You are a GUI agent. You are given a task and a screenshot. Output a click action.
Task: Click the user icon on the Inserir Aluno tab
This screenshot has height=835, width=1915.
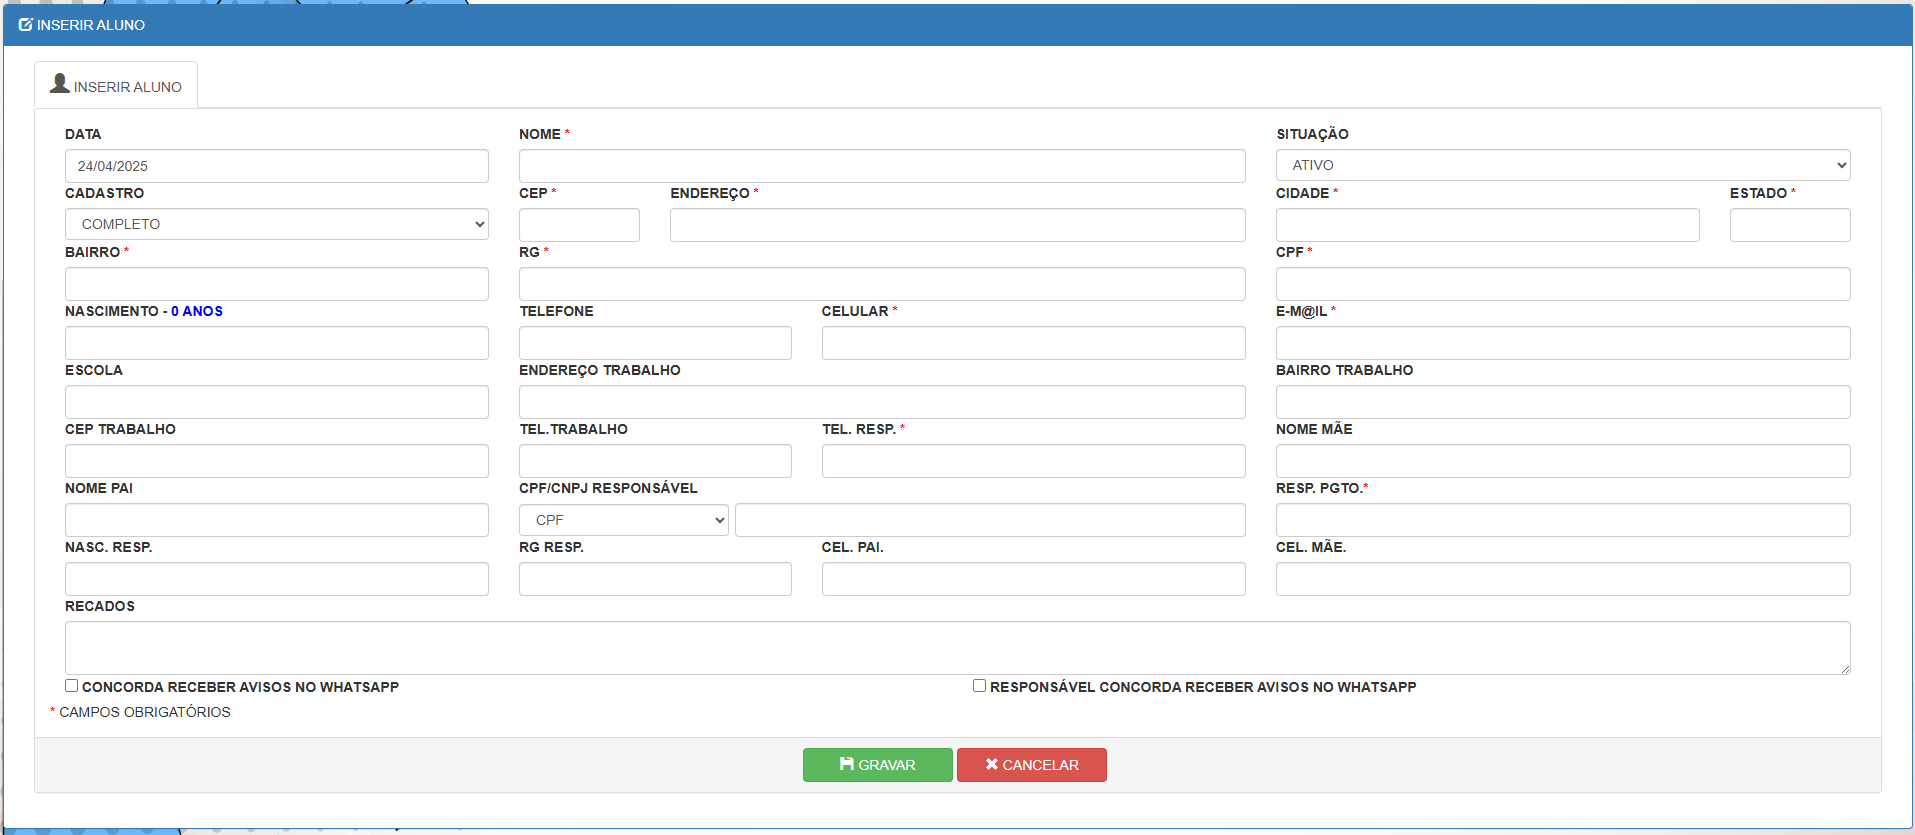click(x=60, y=84)
